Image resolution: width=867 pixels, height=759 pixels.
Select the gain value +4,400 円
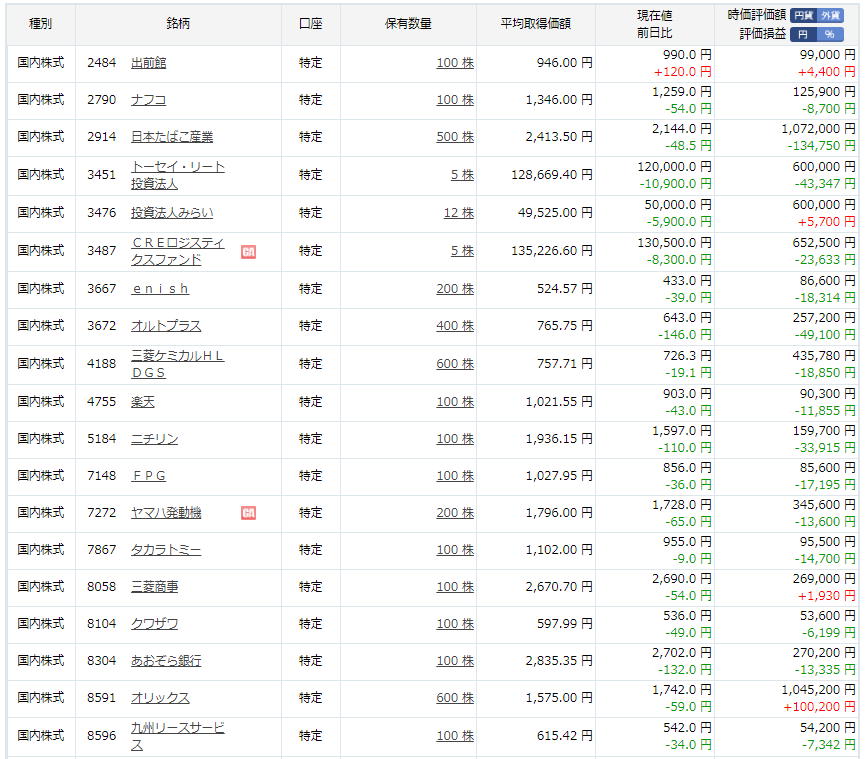[x=827, y=72]
